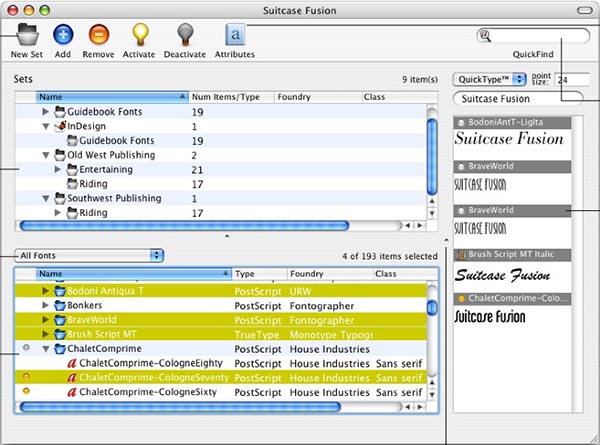
Task: Toggle activation dot beside ChaletComprime family
Action: (25, 348)
